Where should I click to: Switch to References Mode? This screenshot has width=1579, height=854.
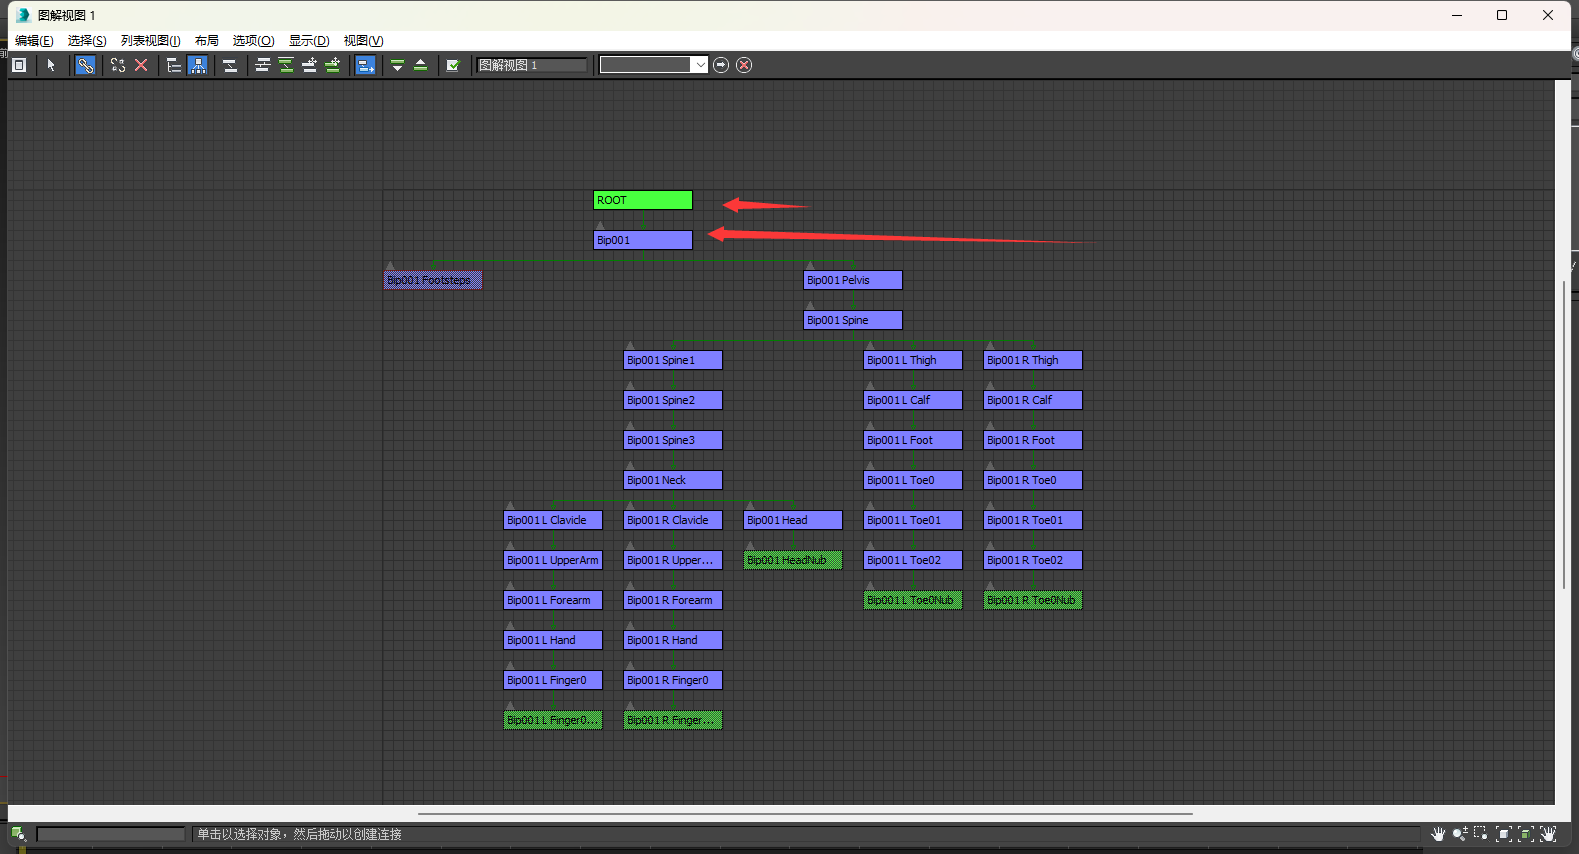198,65
